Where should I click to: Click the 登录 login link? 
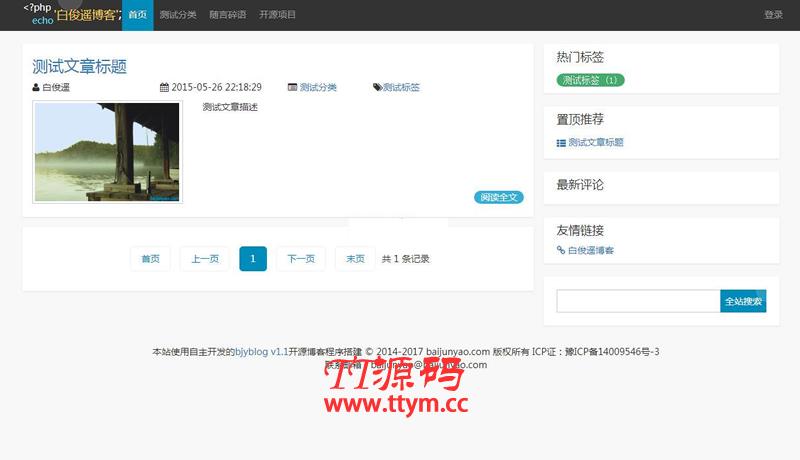773,15
